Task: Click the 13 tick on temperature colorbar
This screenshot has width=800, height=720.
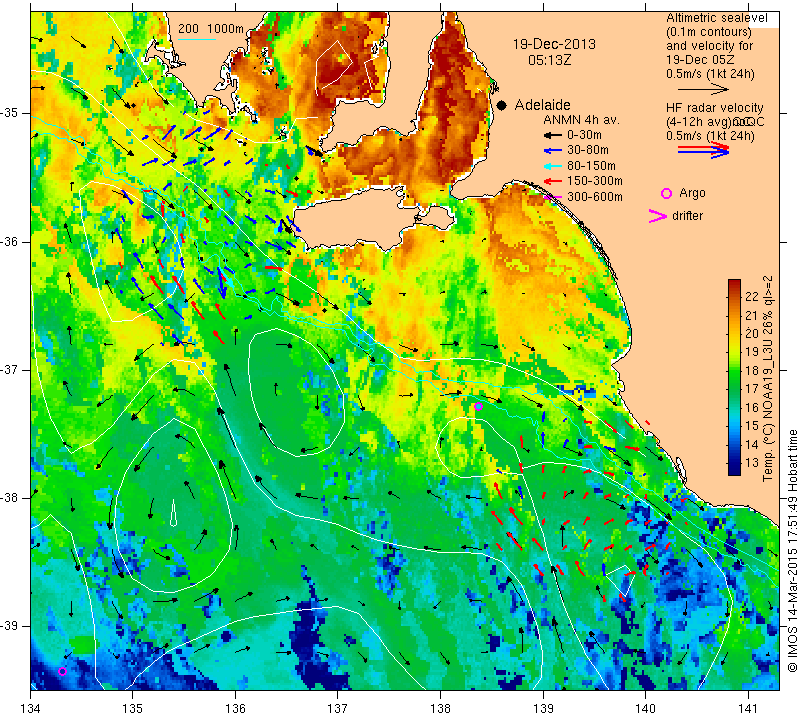Action: [x=751, y=463]
